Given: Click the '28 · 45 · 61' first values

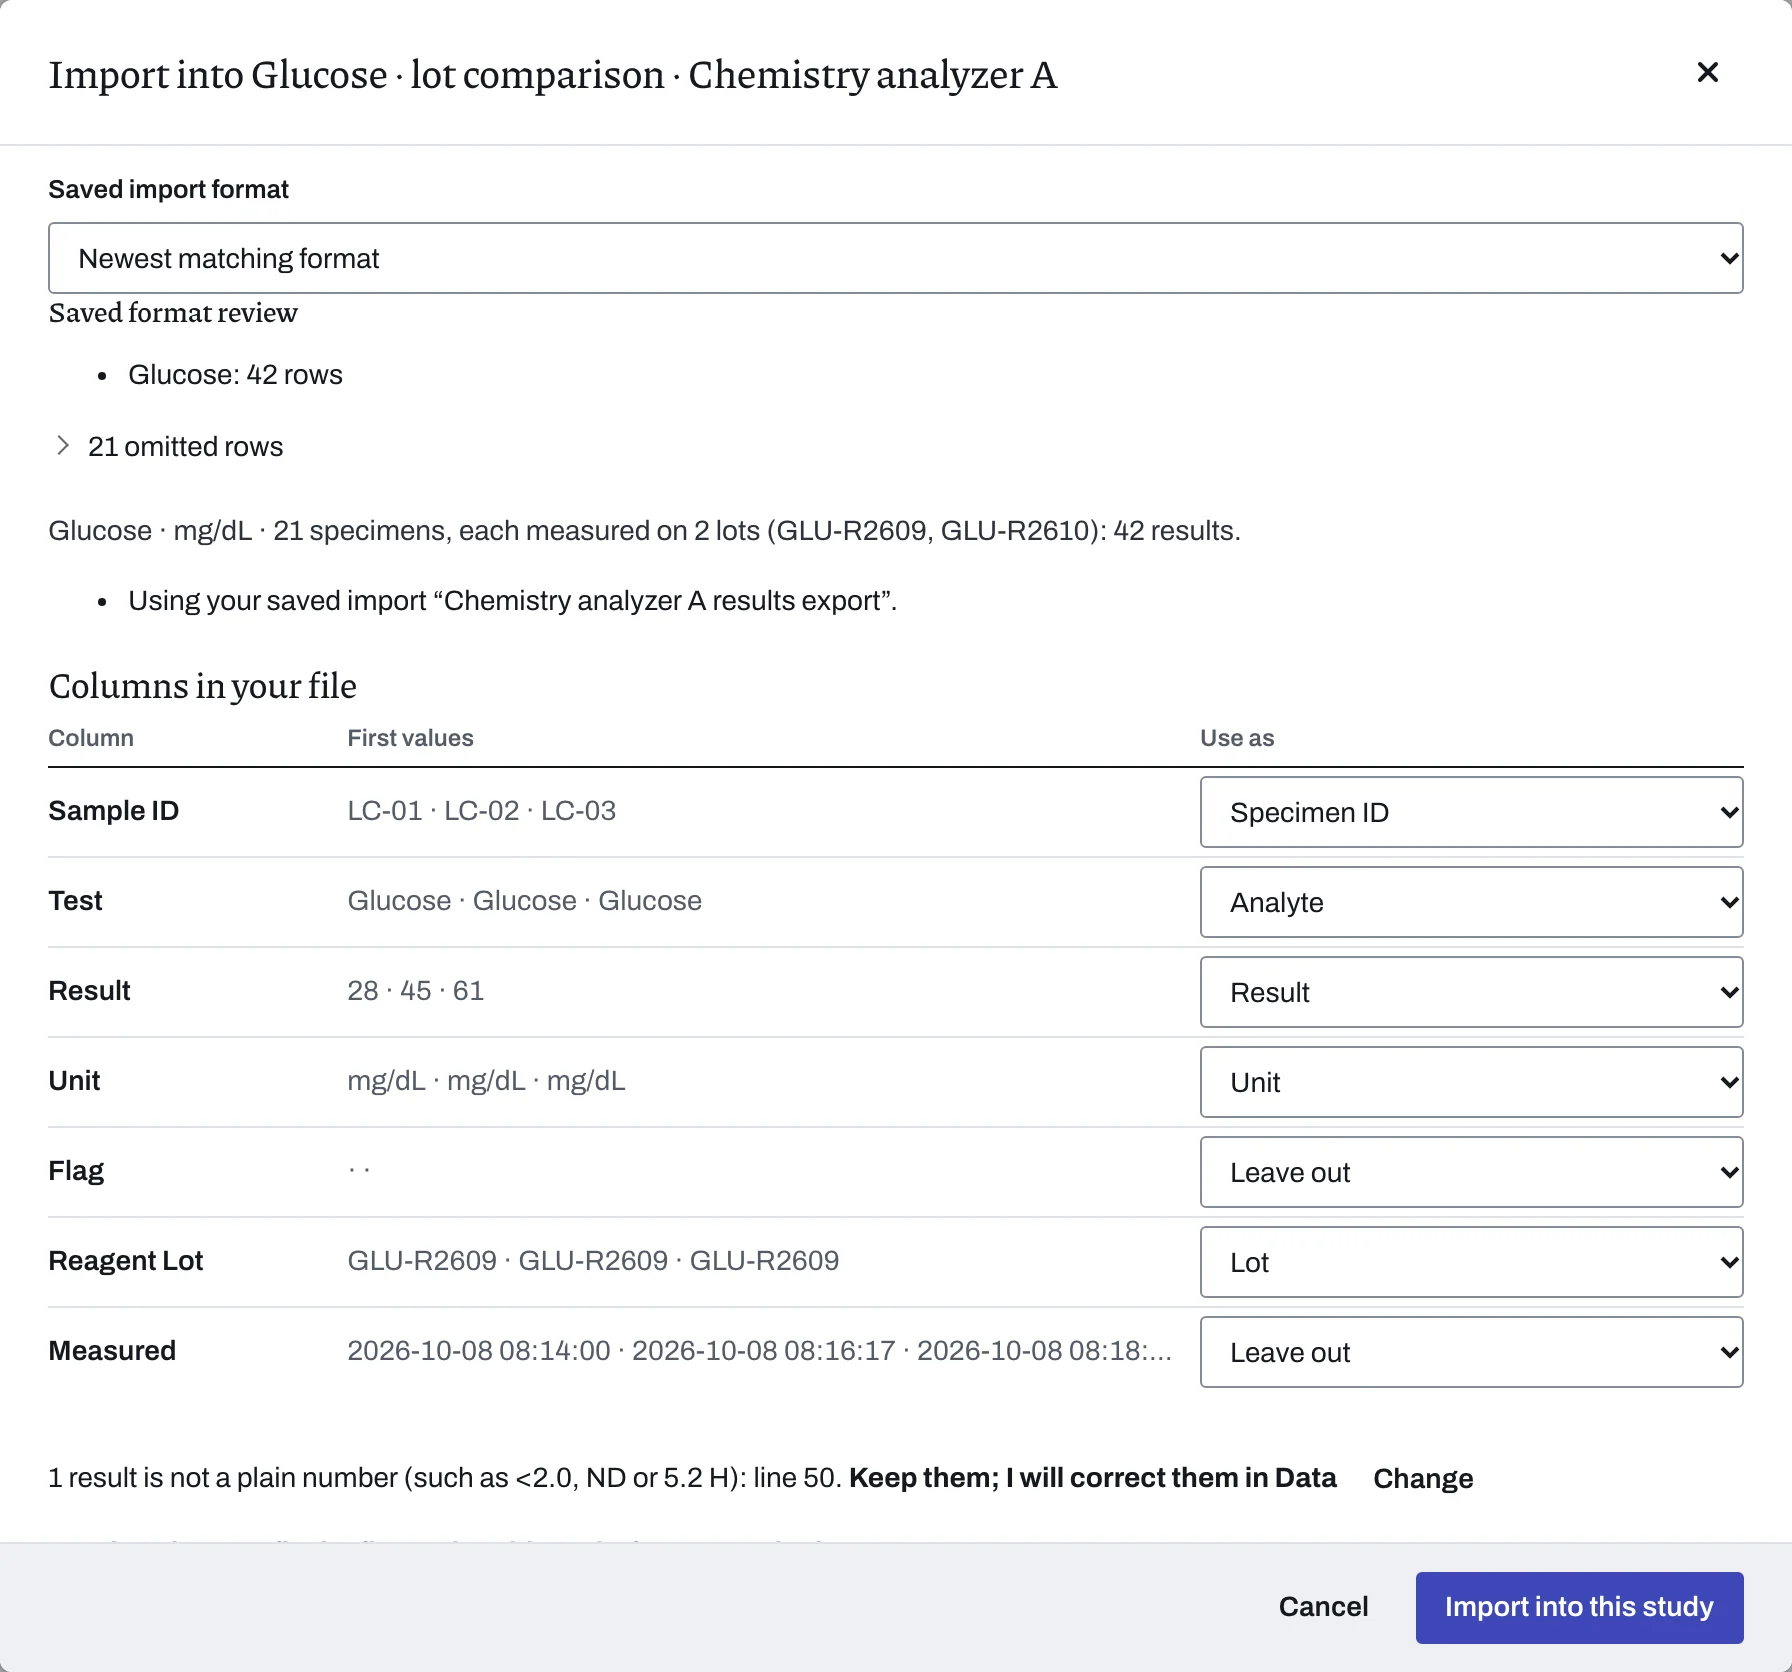Looking at the screenshot, I should click(415, 991).
